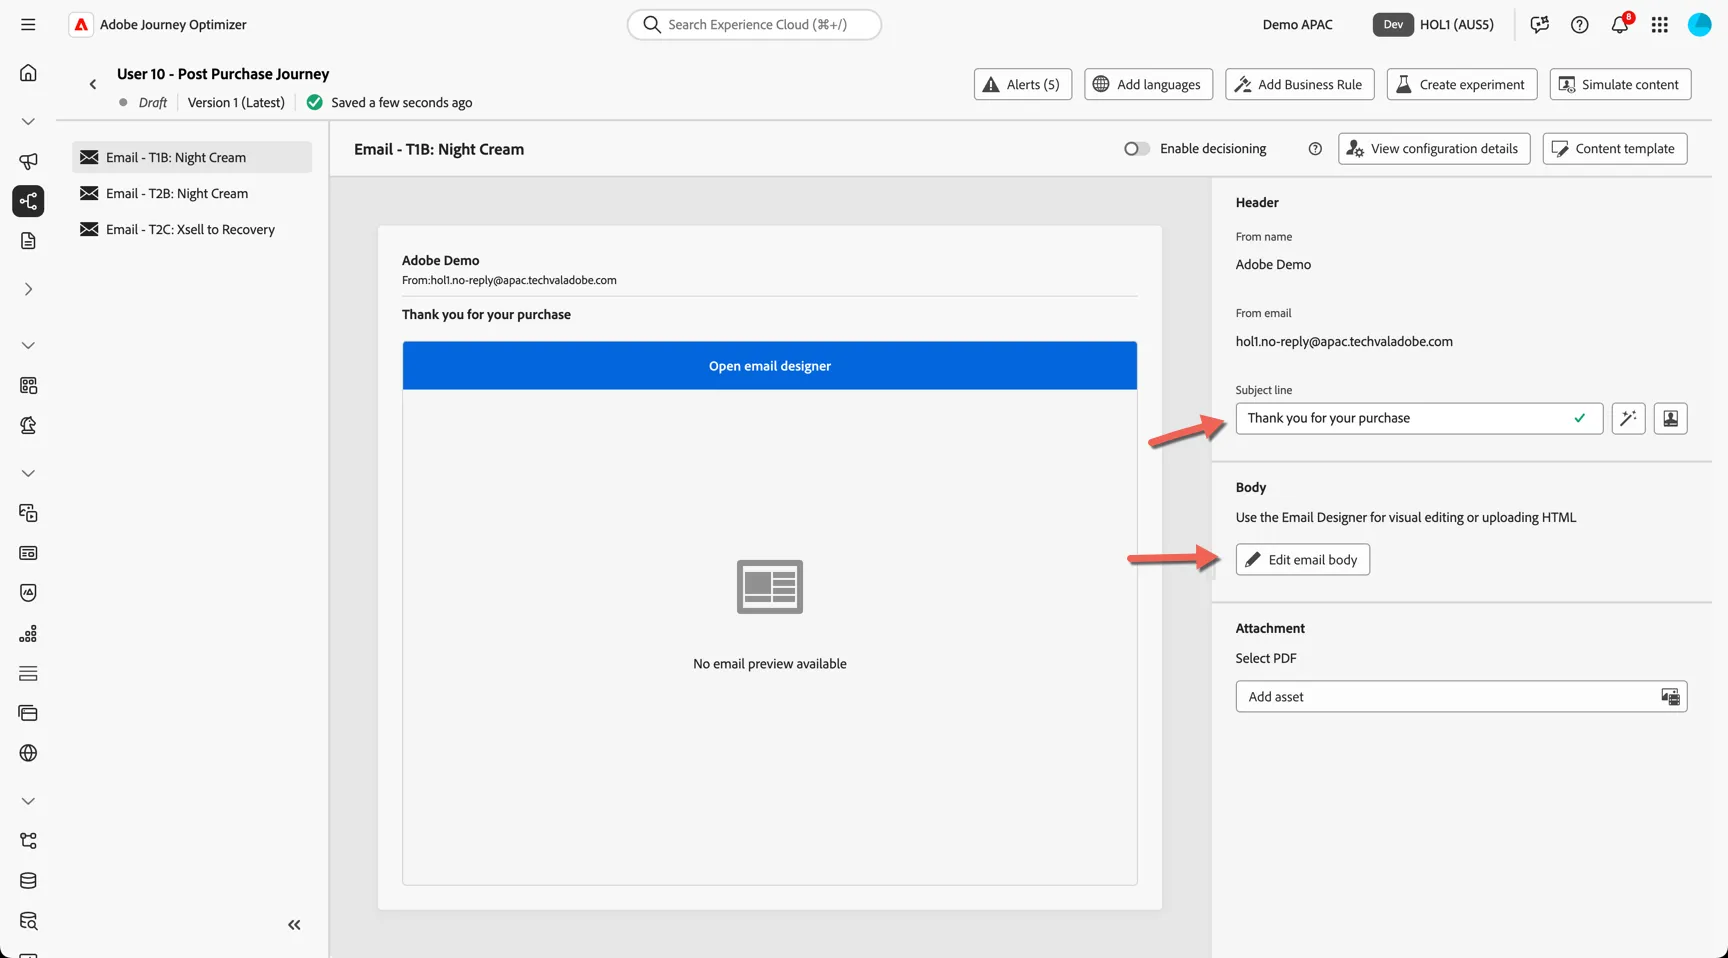Click Add languages button
1728x958 pixels.
pyautogui.click(x=1148, y=84)
